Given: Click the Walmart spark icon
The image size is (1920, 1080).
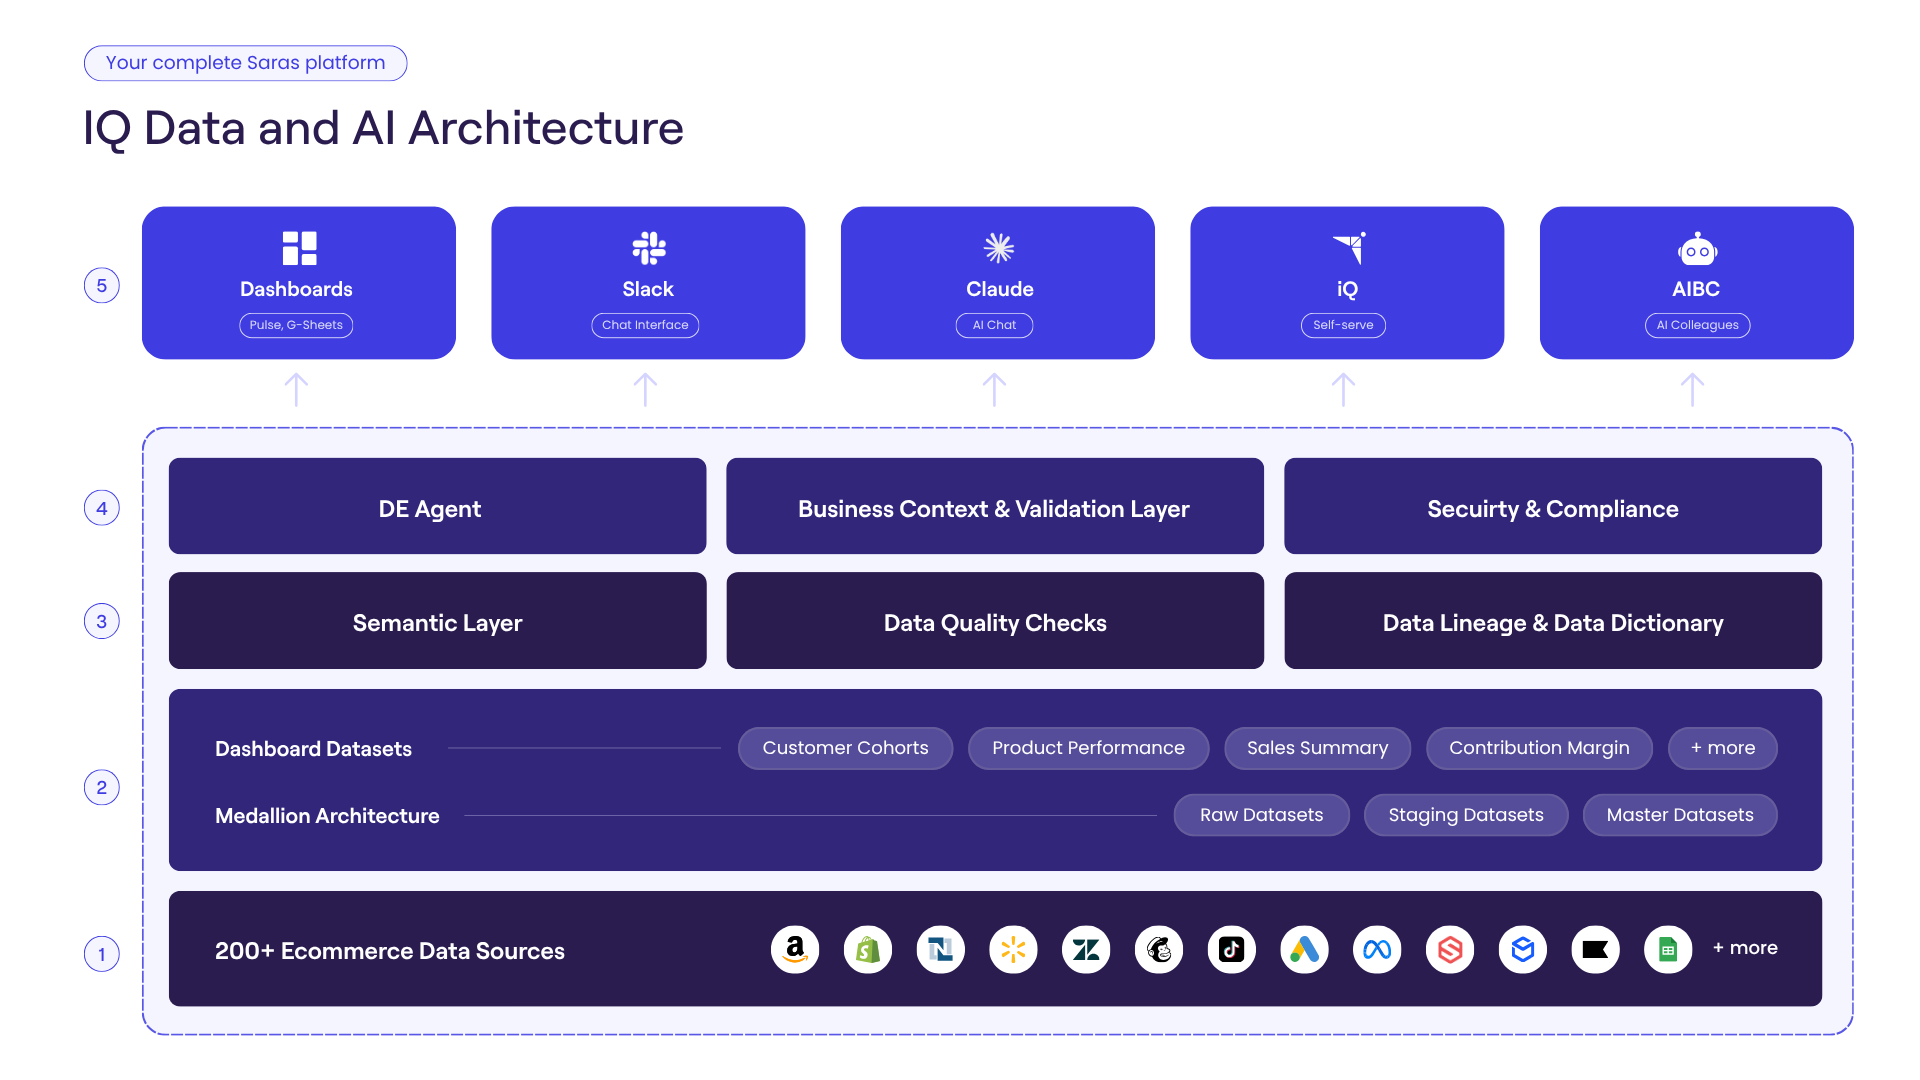Looking at the screenshot, I should [1013, 949].
